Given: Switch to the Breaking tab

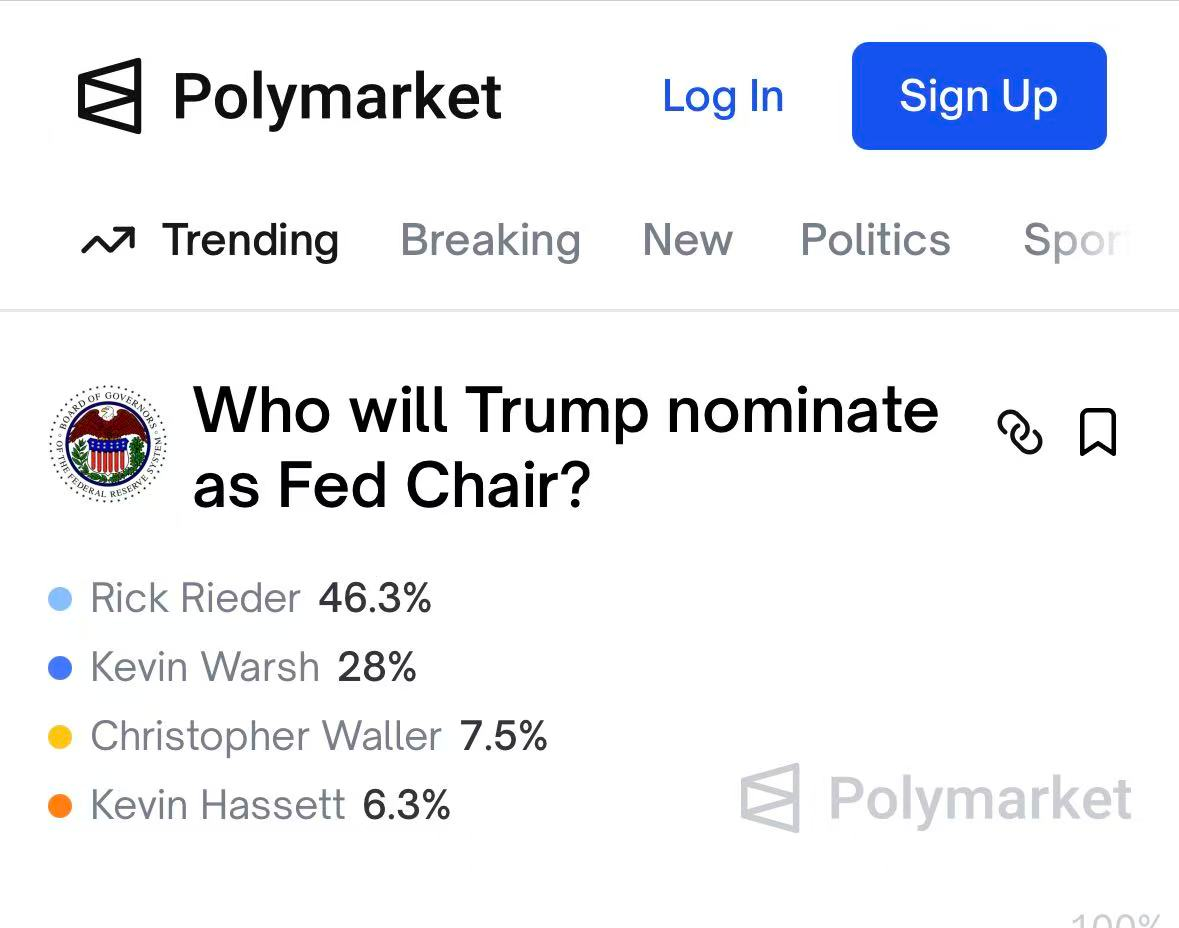Looking at the screenshot, I should (x=490, y=241).
